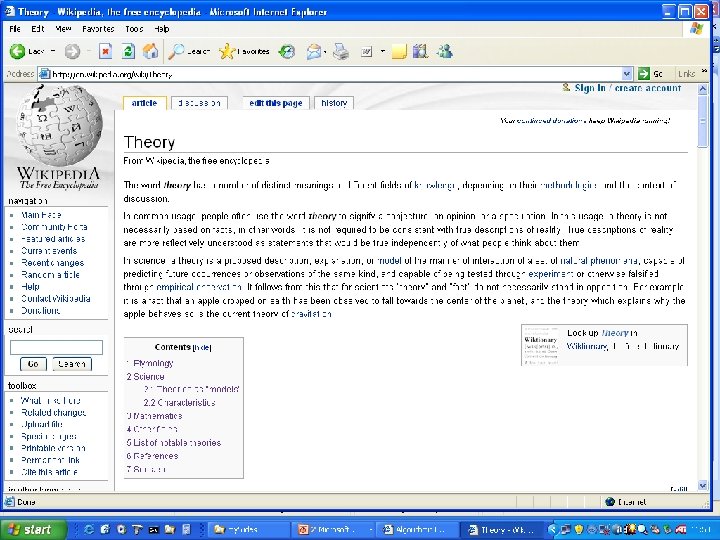Open the Random article sidebar link
720x540 pixels.
point(50,275)
